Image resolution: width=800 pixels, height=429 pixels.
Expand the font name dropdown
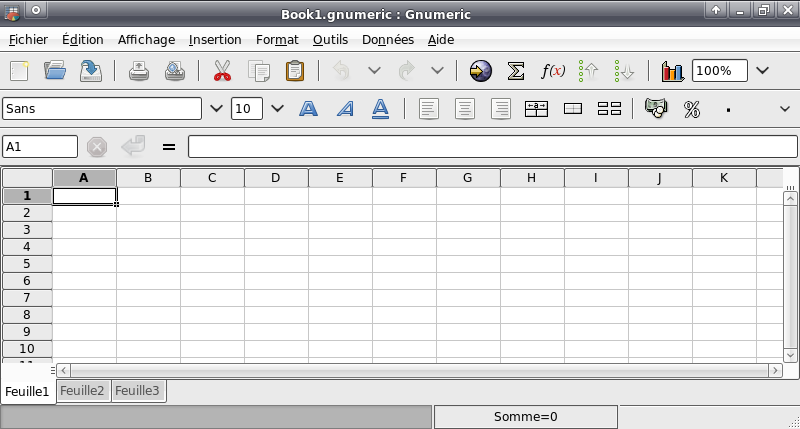pyautogui.click(x=216, y=109)
